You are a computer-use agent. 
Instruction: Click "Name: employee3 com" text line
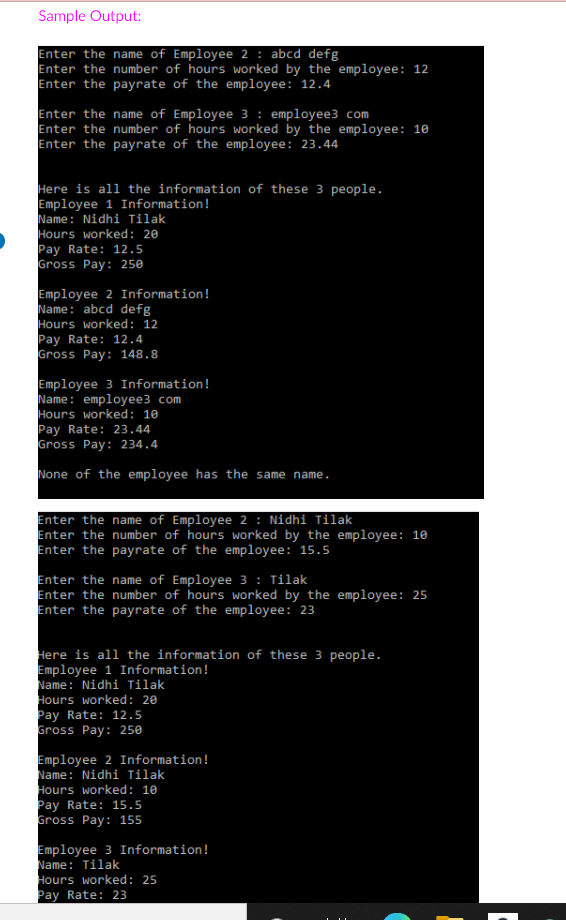(110, 400)
